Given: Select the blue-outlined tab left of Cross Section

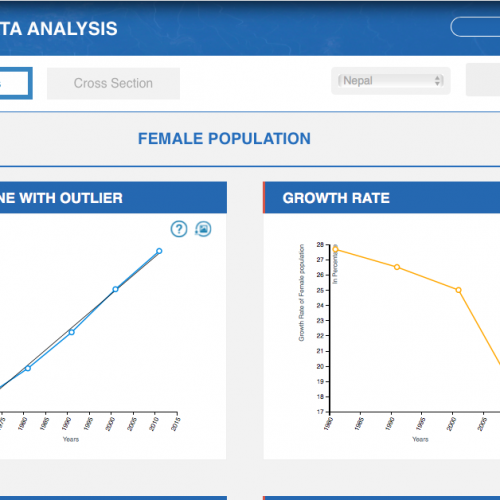Looking at the screenshot, I should click(x=15, y=83).
